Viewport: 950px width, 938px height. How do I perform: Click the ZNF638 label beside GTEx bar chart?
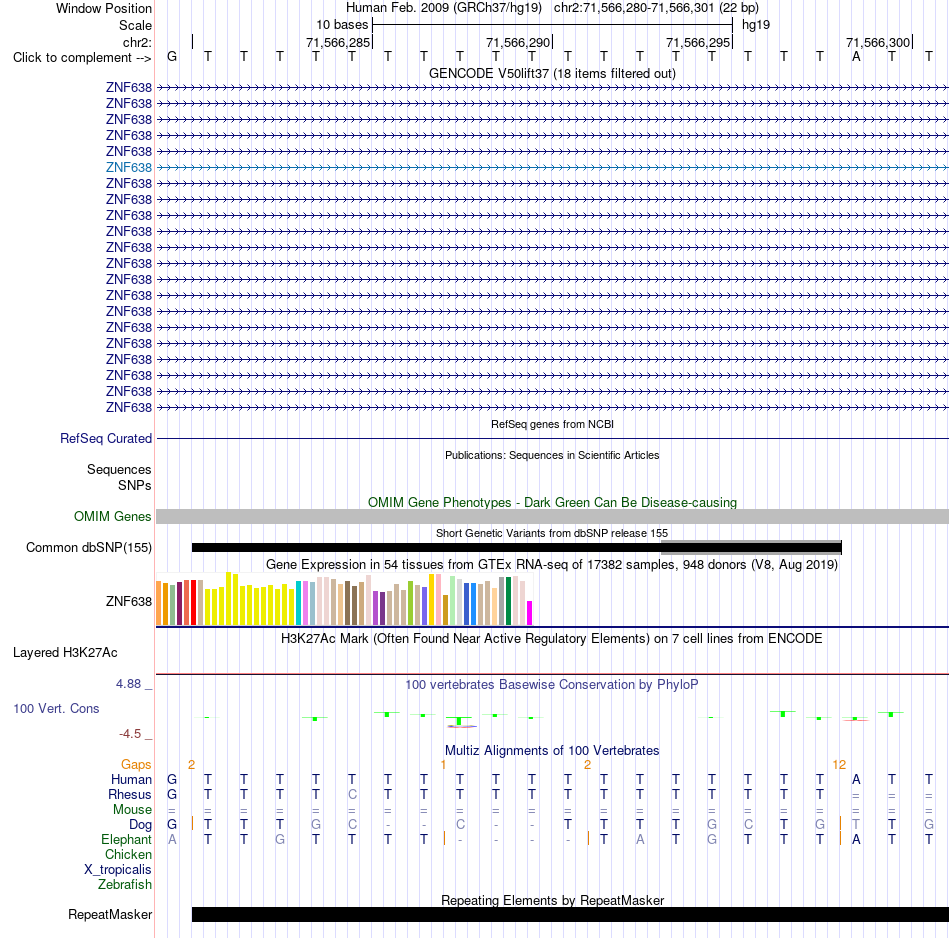pos(128,601)
